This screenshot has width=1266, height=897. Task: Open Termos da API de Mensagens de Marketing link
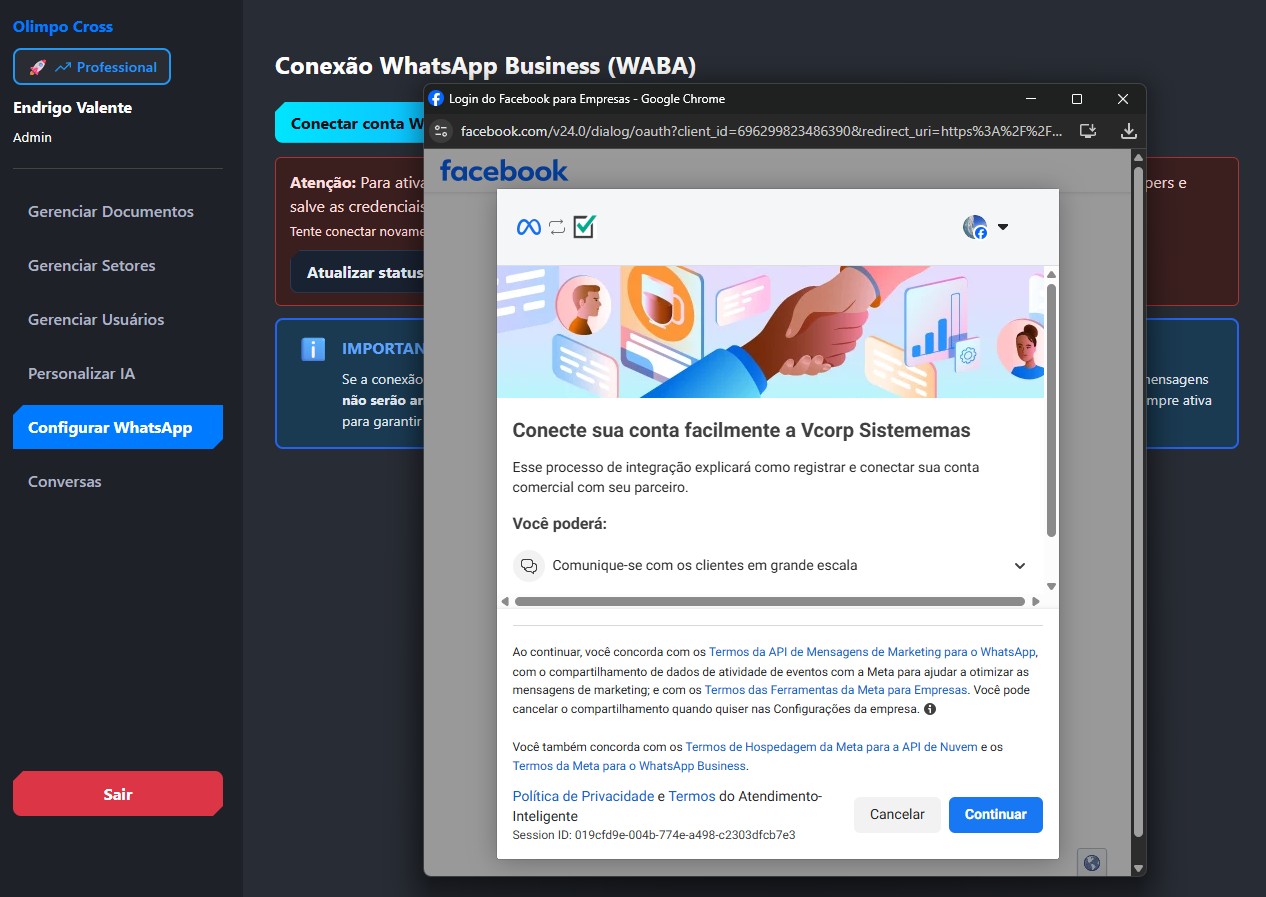coord(872,652)
